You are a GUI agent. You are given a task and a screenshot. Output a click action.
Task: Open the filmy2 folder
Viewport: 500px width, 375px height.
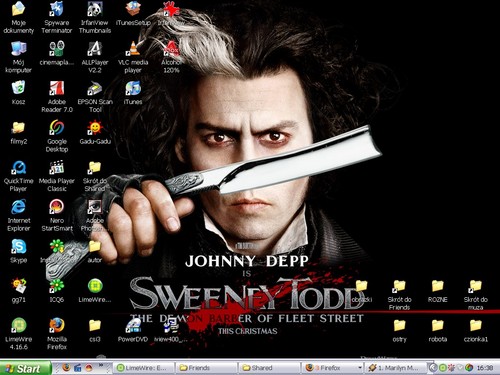coord(18,132)
